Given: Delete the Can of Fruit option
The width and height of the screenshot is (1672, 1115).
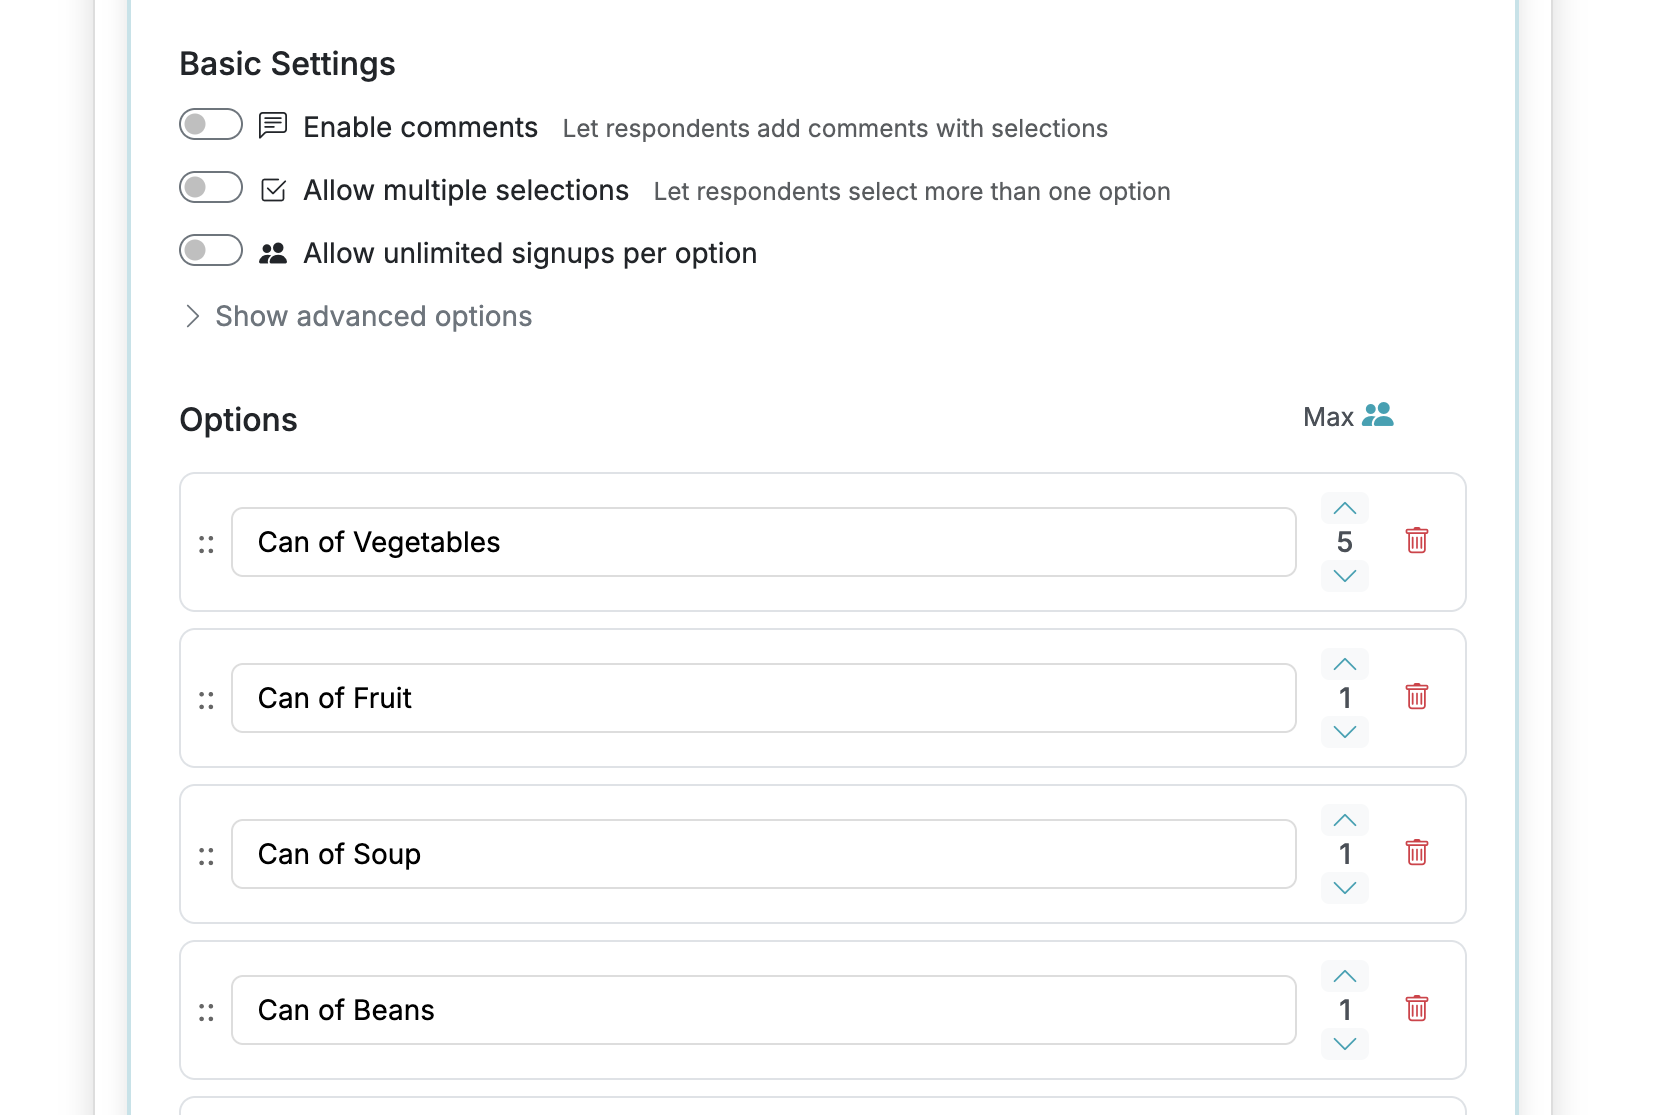Looking at the screenshot, I should [1416, 697].
